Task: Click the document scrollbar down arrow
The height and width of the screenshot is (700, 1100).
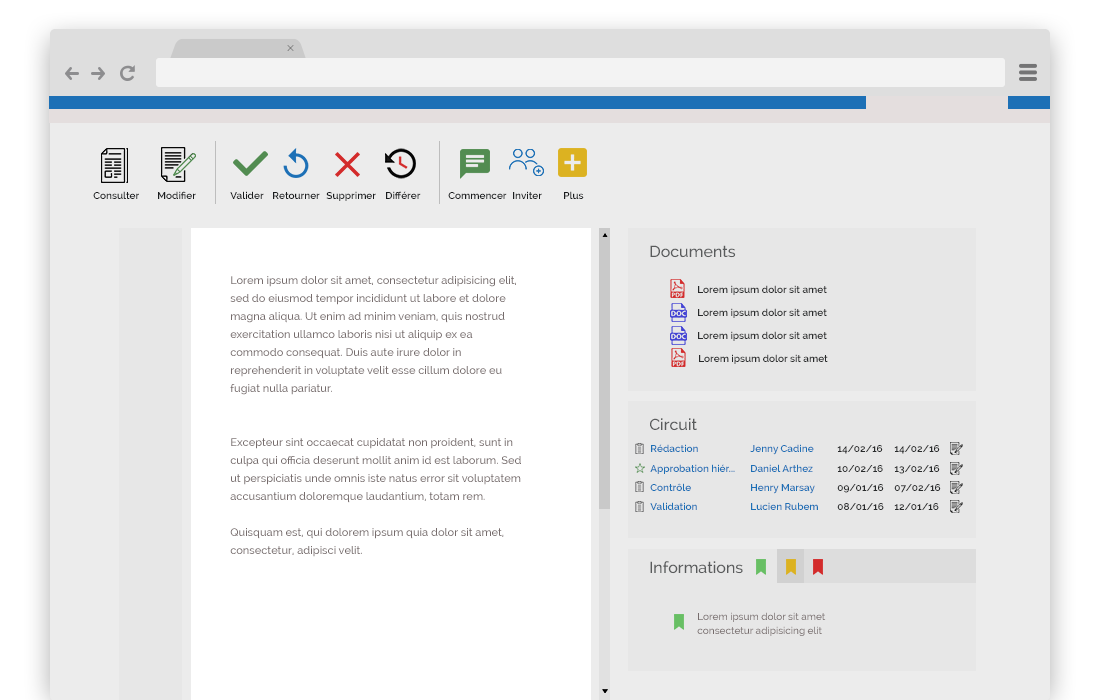Action: [x=604, y=691]
